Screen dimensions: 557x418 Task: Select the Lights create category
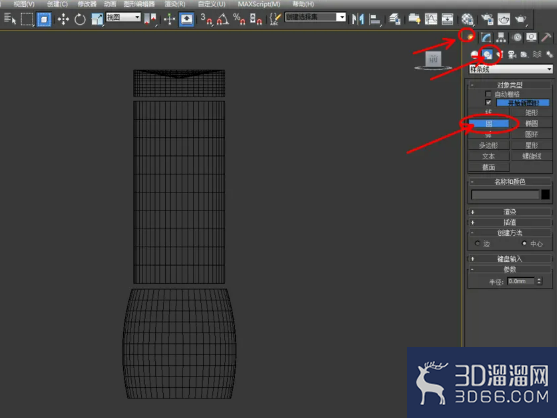(x=500, y=54)
